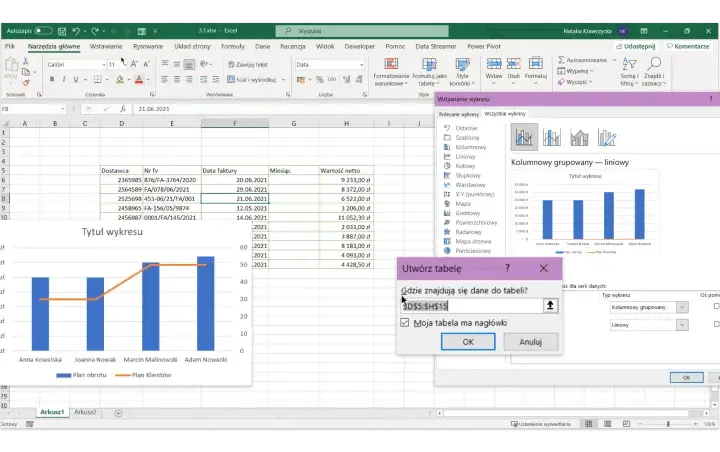Open the Calibri font name dropdown
This screenshot has height=452, width=720.
coord(104,65)
